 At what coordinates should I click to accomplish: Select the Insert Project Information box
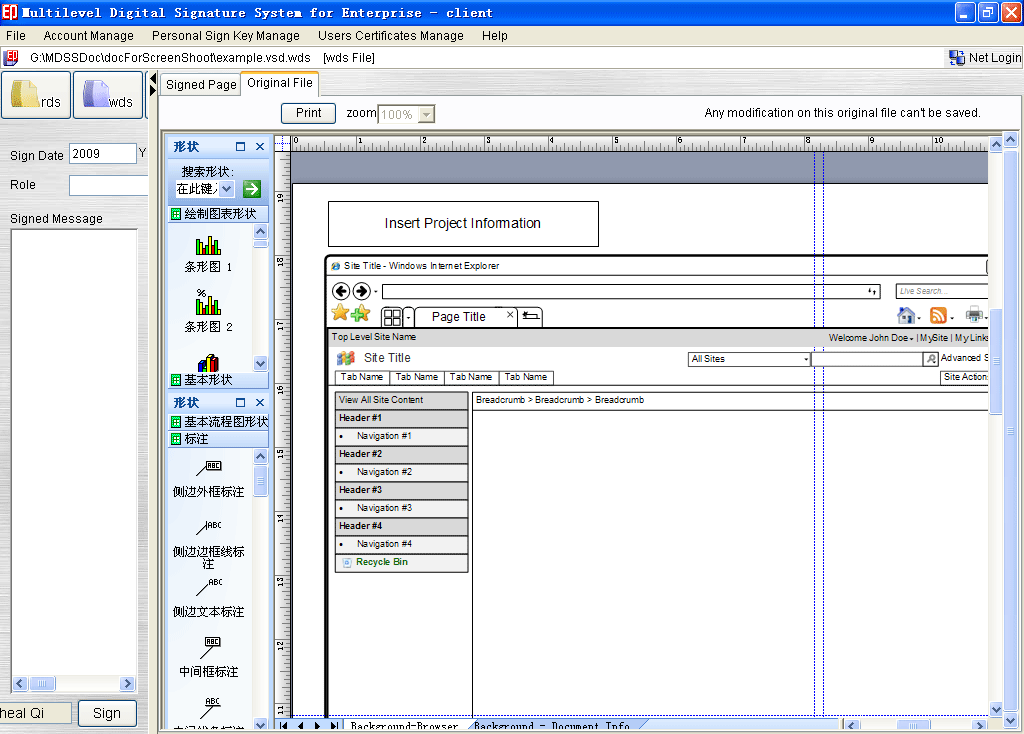coord(463,223)
